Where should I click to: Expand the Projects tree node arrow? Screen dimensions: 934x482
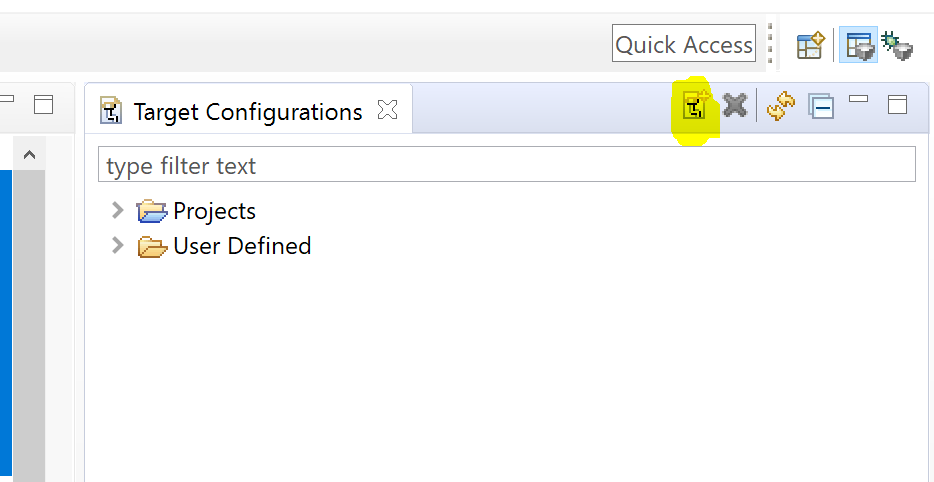pyautogui.click(x=118, y=210)
